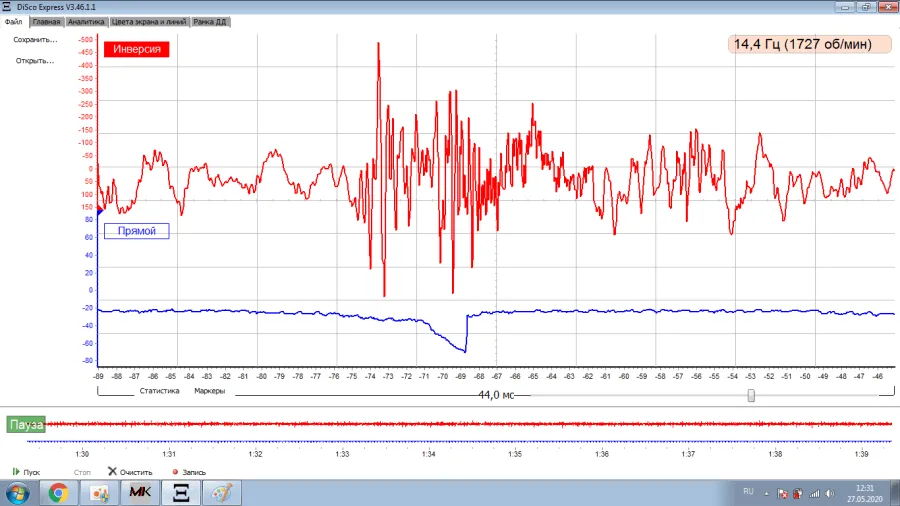Open Google Chrome from the taskbar
The height and width of the screenshot is (506, 900).
(58, 493)
